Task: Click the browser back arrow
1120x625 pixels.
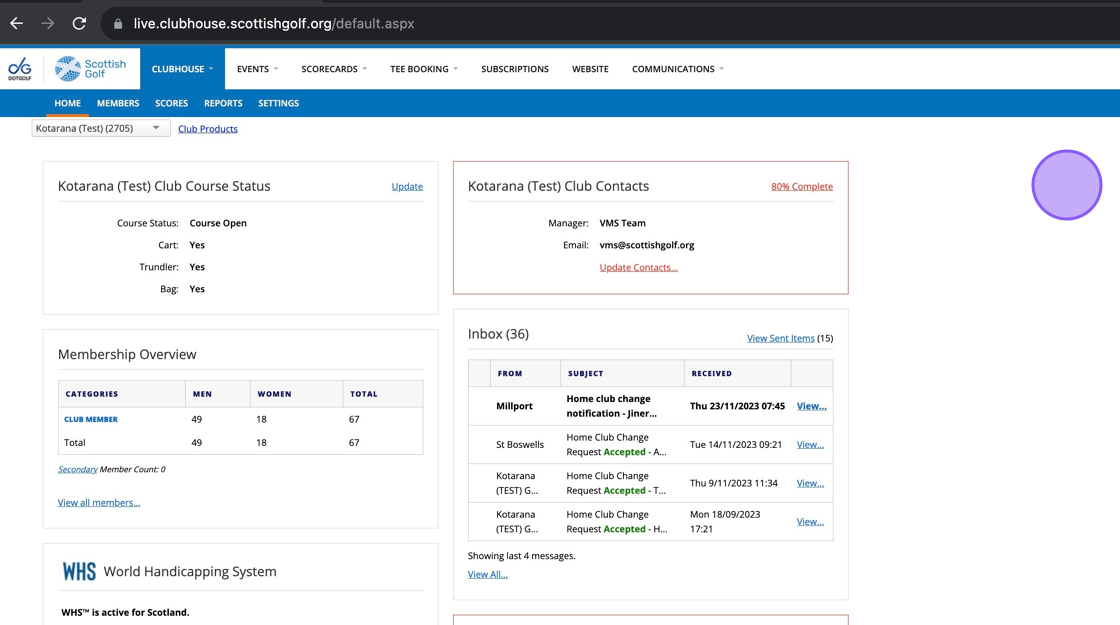Action: (x=17, y=23)
